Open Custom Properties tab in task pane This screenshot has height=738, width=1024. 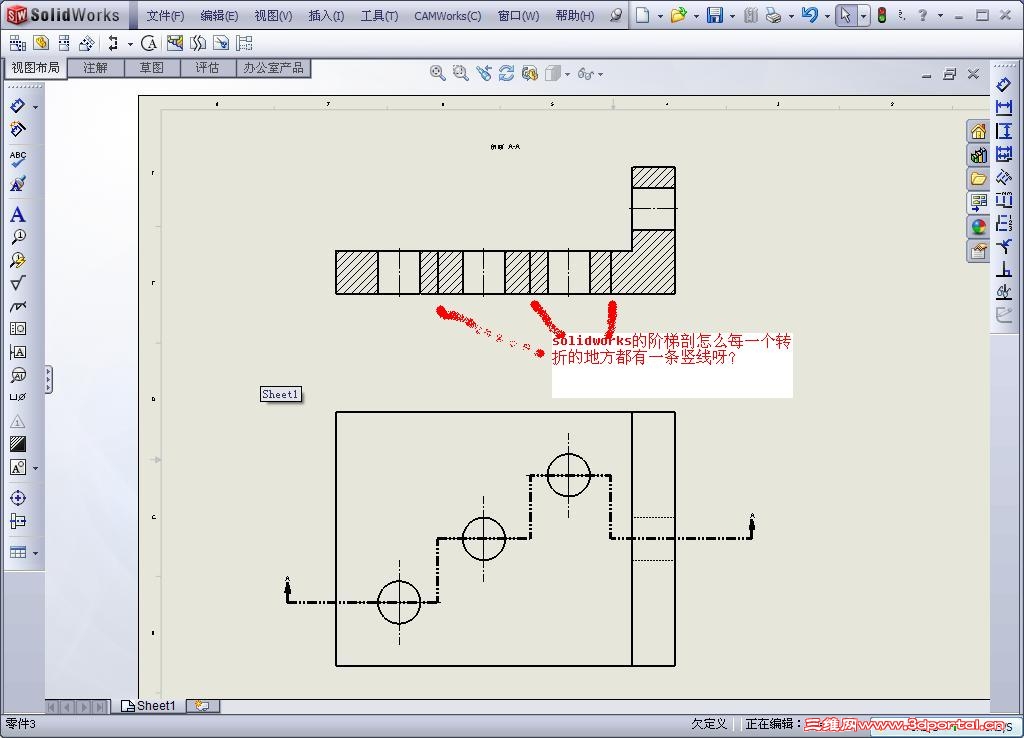click(978, 251)
